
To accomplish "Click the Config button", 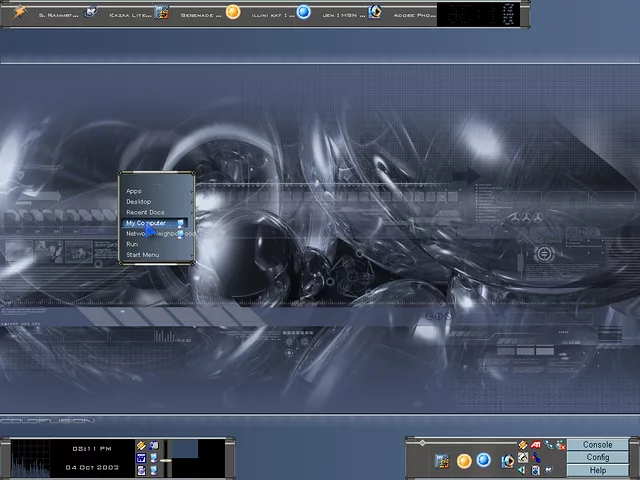I will click(598, 457).
